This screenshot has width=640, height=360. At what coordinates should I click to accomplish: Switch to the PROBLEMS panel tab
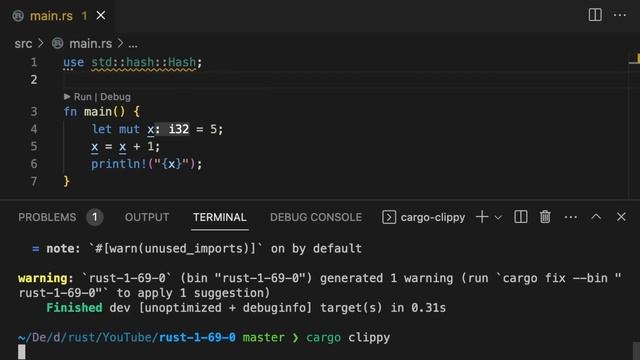click(x=47, y=217)
